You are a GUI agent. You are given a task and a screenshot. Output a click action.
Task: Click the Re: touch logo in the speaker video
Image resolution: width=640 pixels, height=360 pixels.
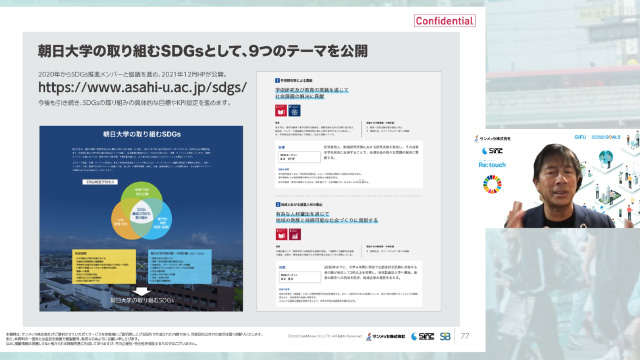(492, 165)
